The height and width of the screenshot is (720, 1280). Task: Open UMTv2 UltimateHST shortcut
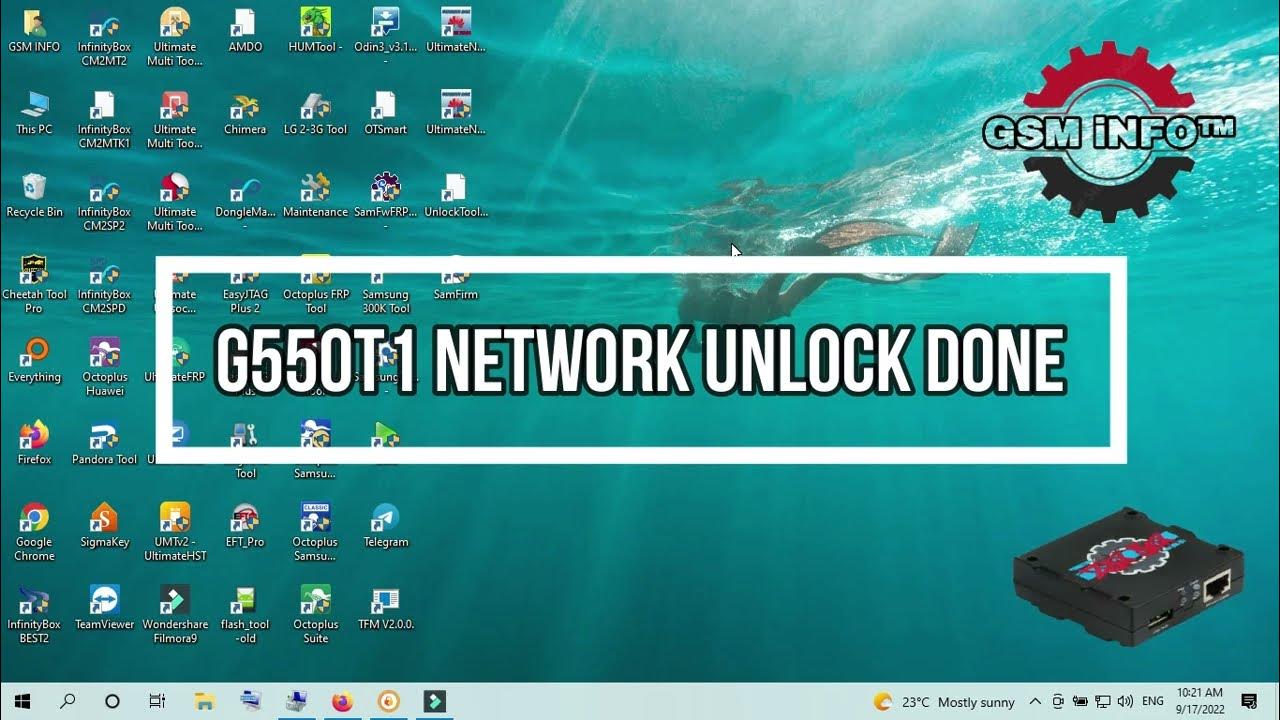[175, 532]
